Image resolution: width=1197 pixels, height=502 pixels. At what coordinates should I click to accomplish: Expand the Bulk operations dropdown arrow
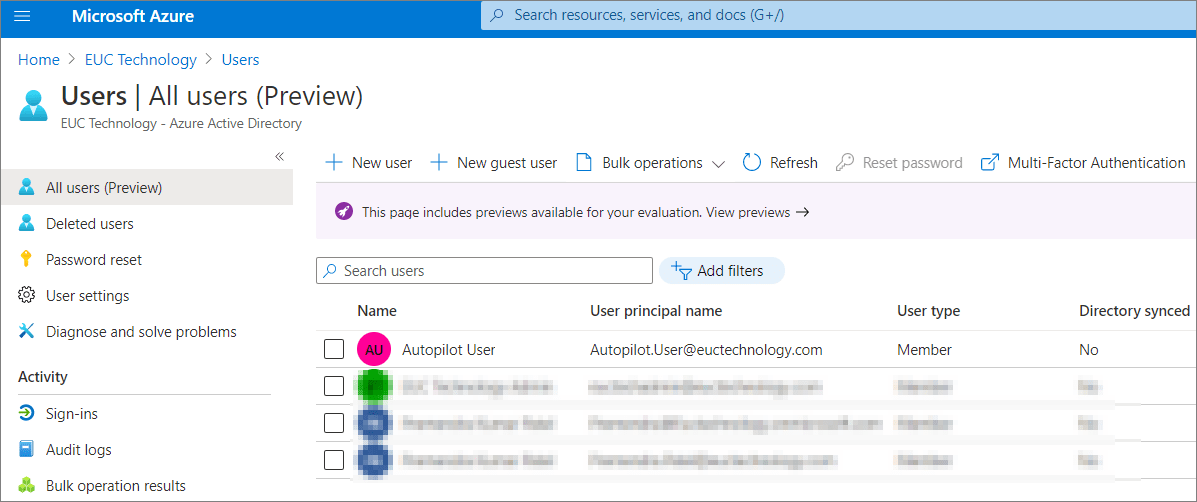pyautogui.click(x=718, y=163)
